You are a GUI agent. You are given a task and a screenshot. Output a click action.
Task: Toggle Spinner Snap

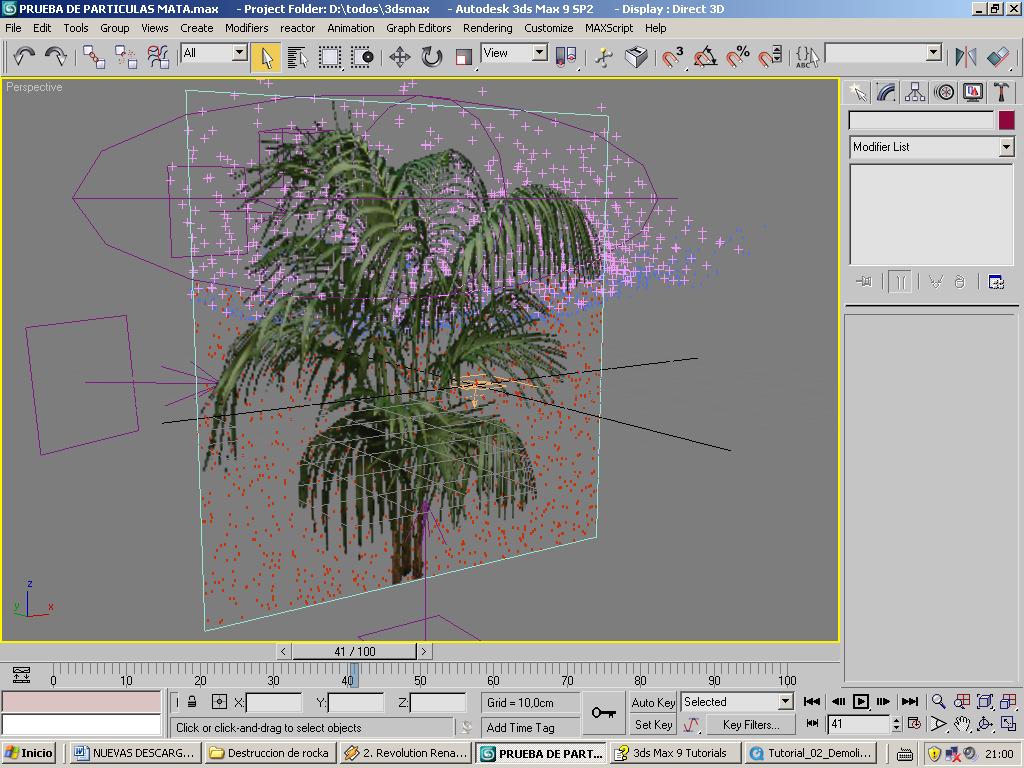click(x=770, y=57)
